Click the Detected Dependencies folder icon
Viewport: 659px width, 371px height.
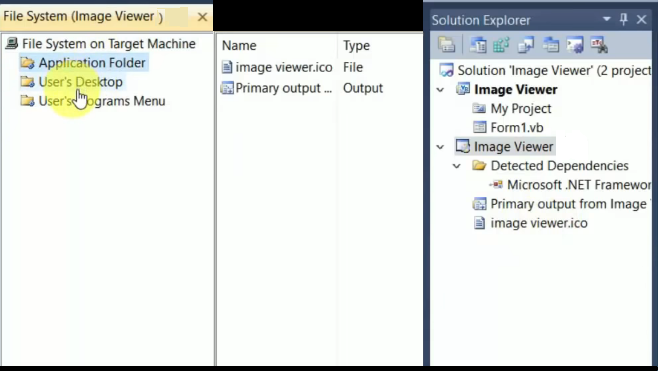coord(479,165)
